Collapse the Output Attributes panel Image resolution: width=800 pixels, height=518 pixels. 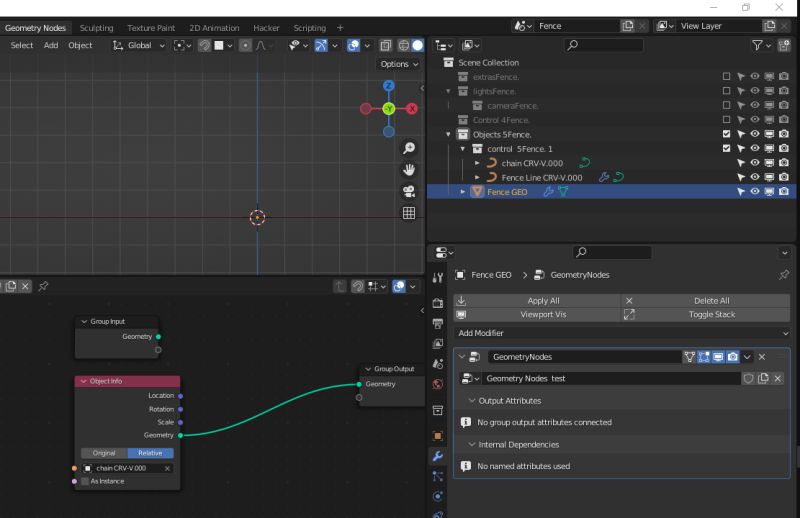(x=472, y=401)
